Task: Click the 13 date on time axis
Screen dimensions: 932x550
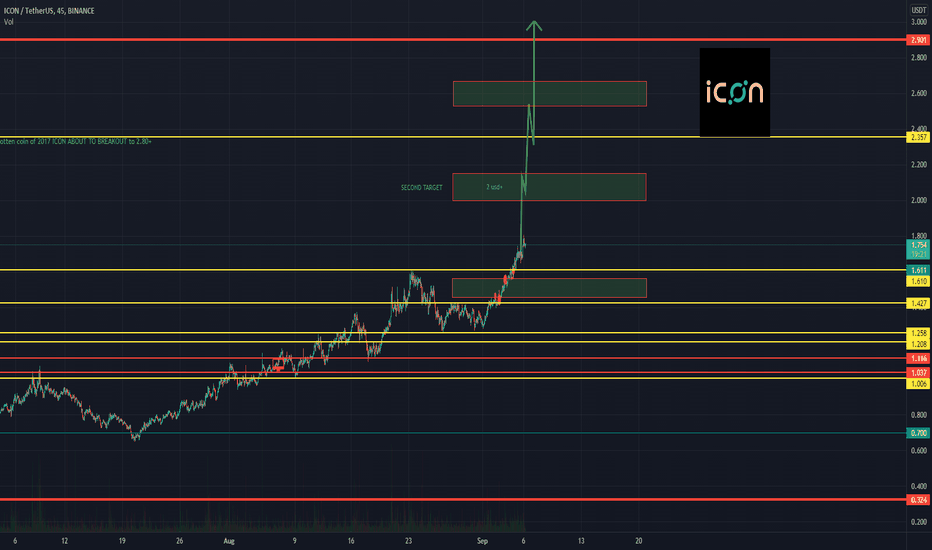Action: tap(581, 541)
